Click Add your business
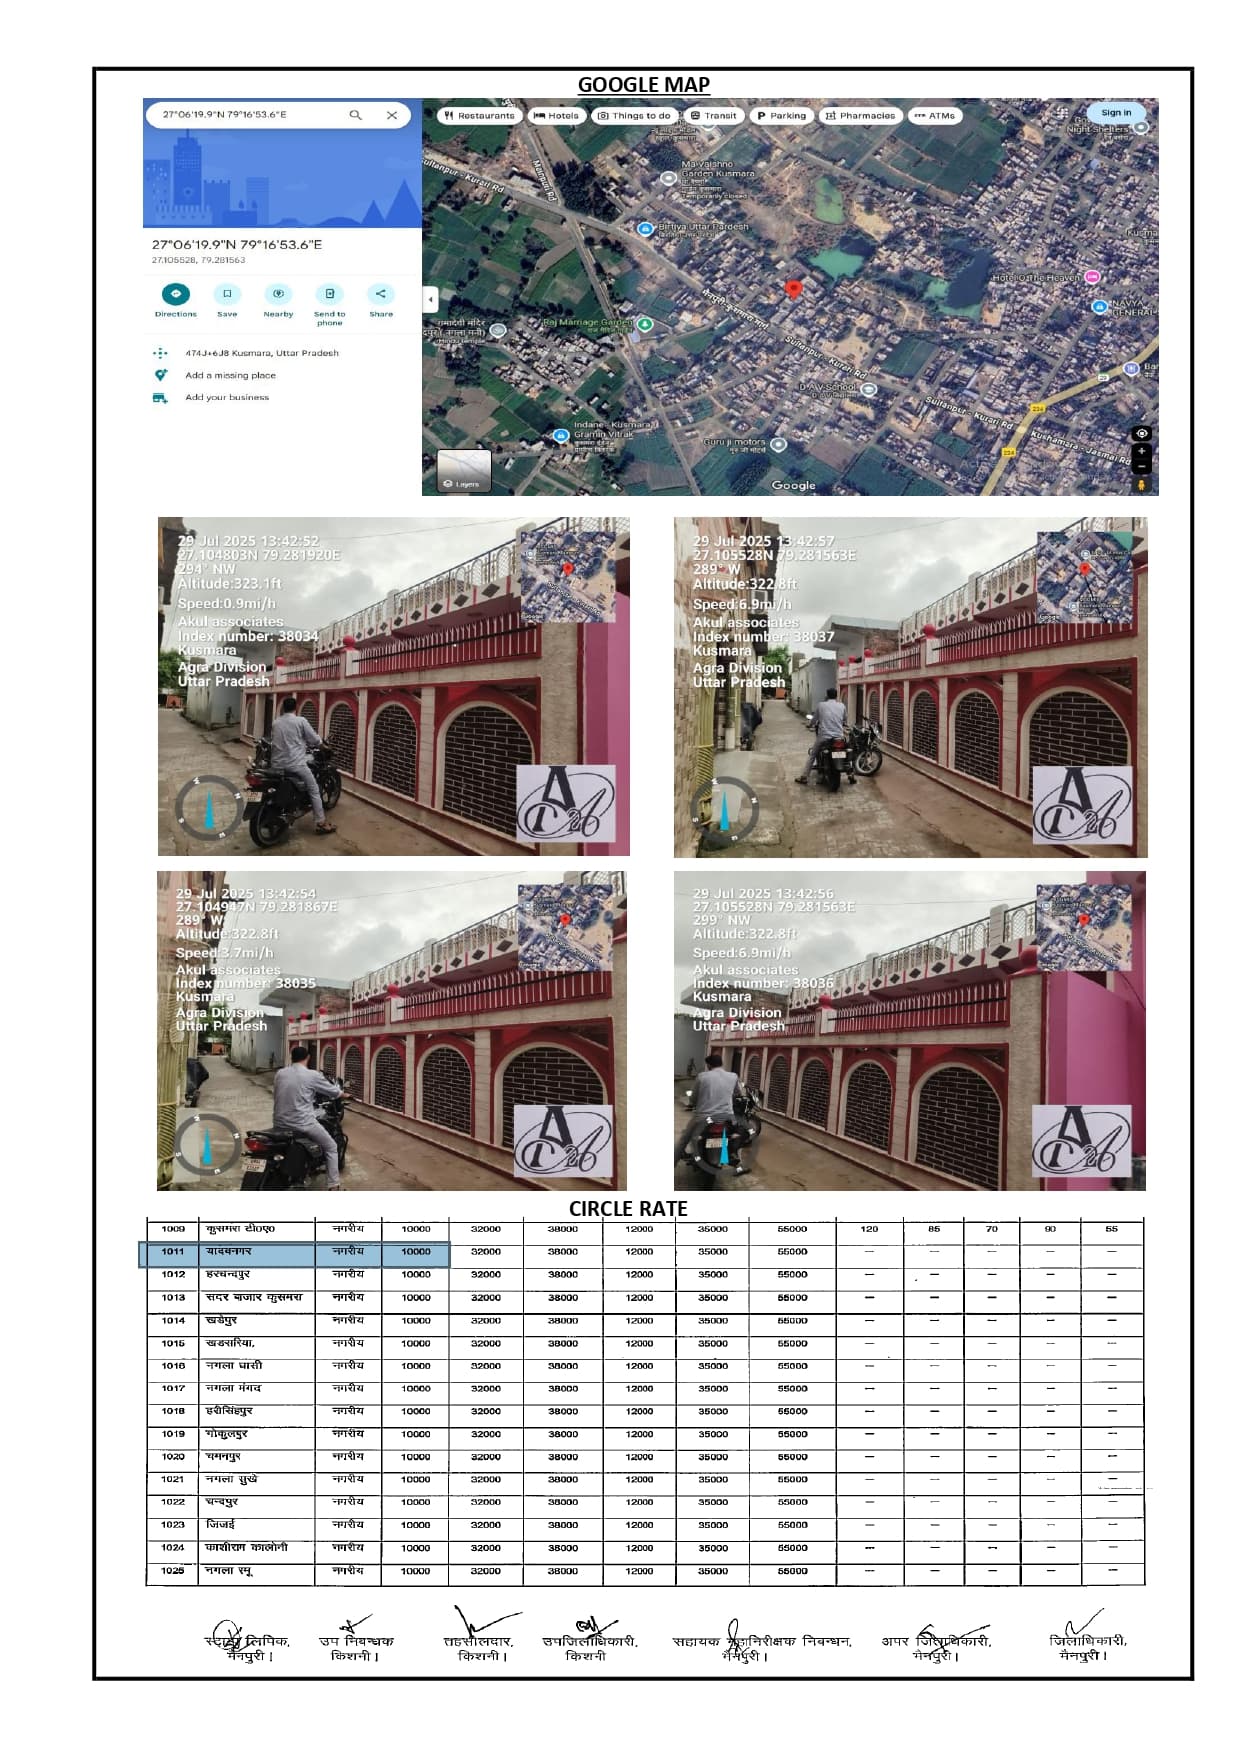The width and height of the screenshot is (1240, 1754). tap(227, 397)
